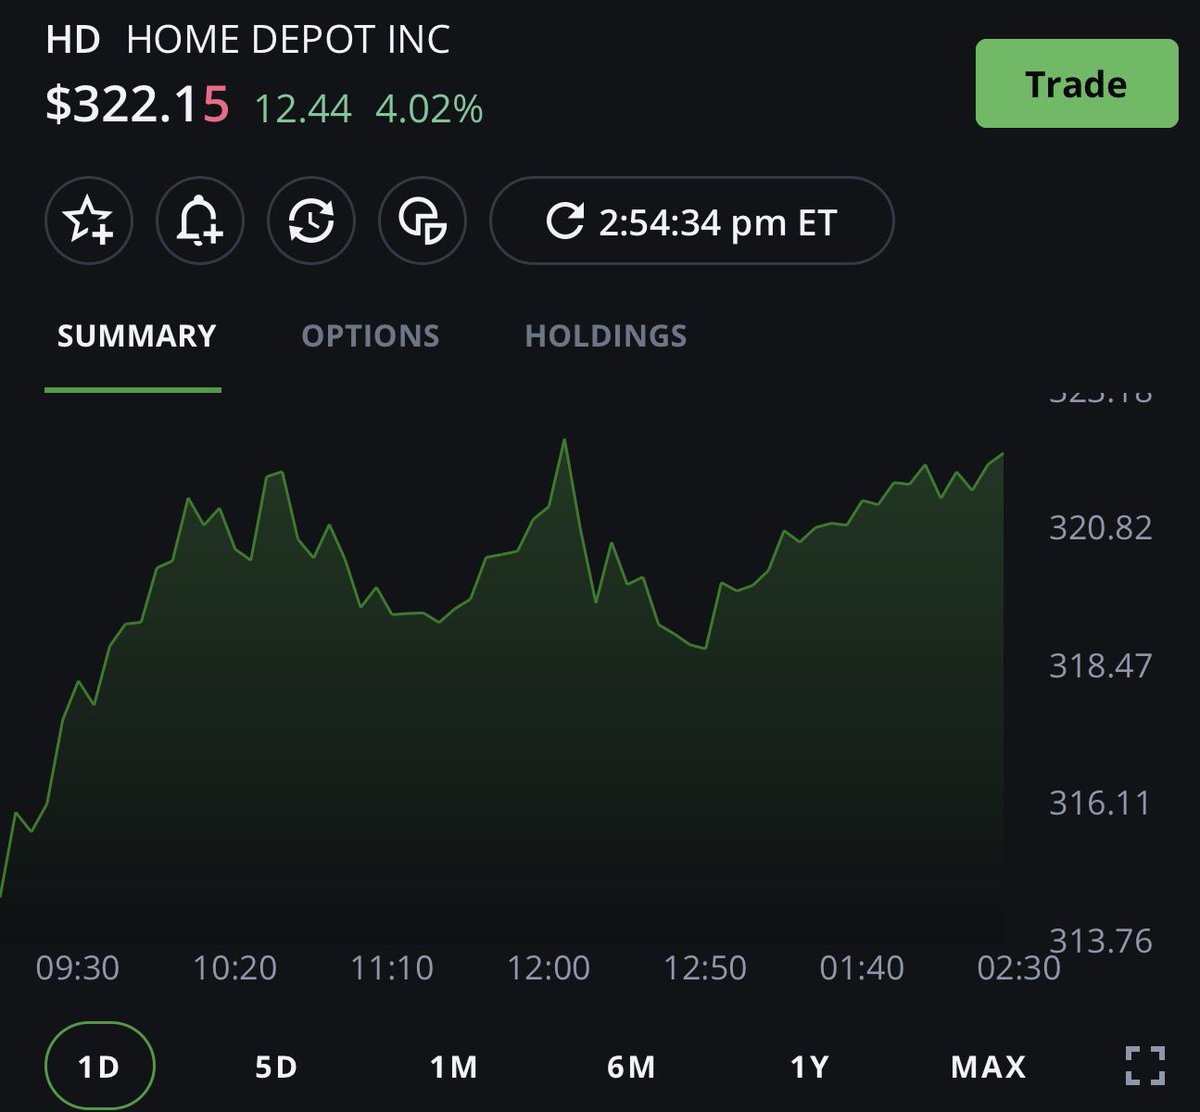Image resolution: width=1200 pixels, height=1112 pixels.
Task: View the HOLDINGS tab
Action: click(606, 336)
